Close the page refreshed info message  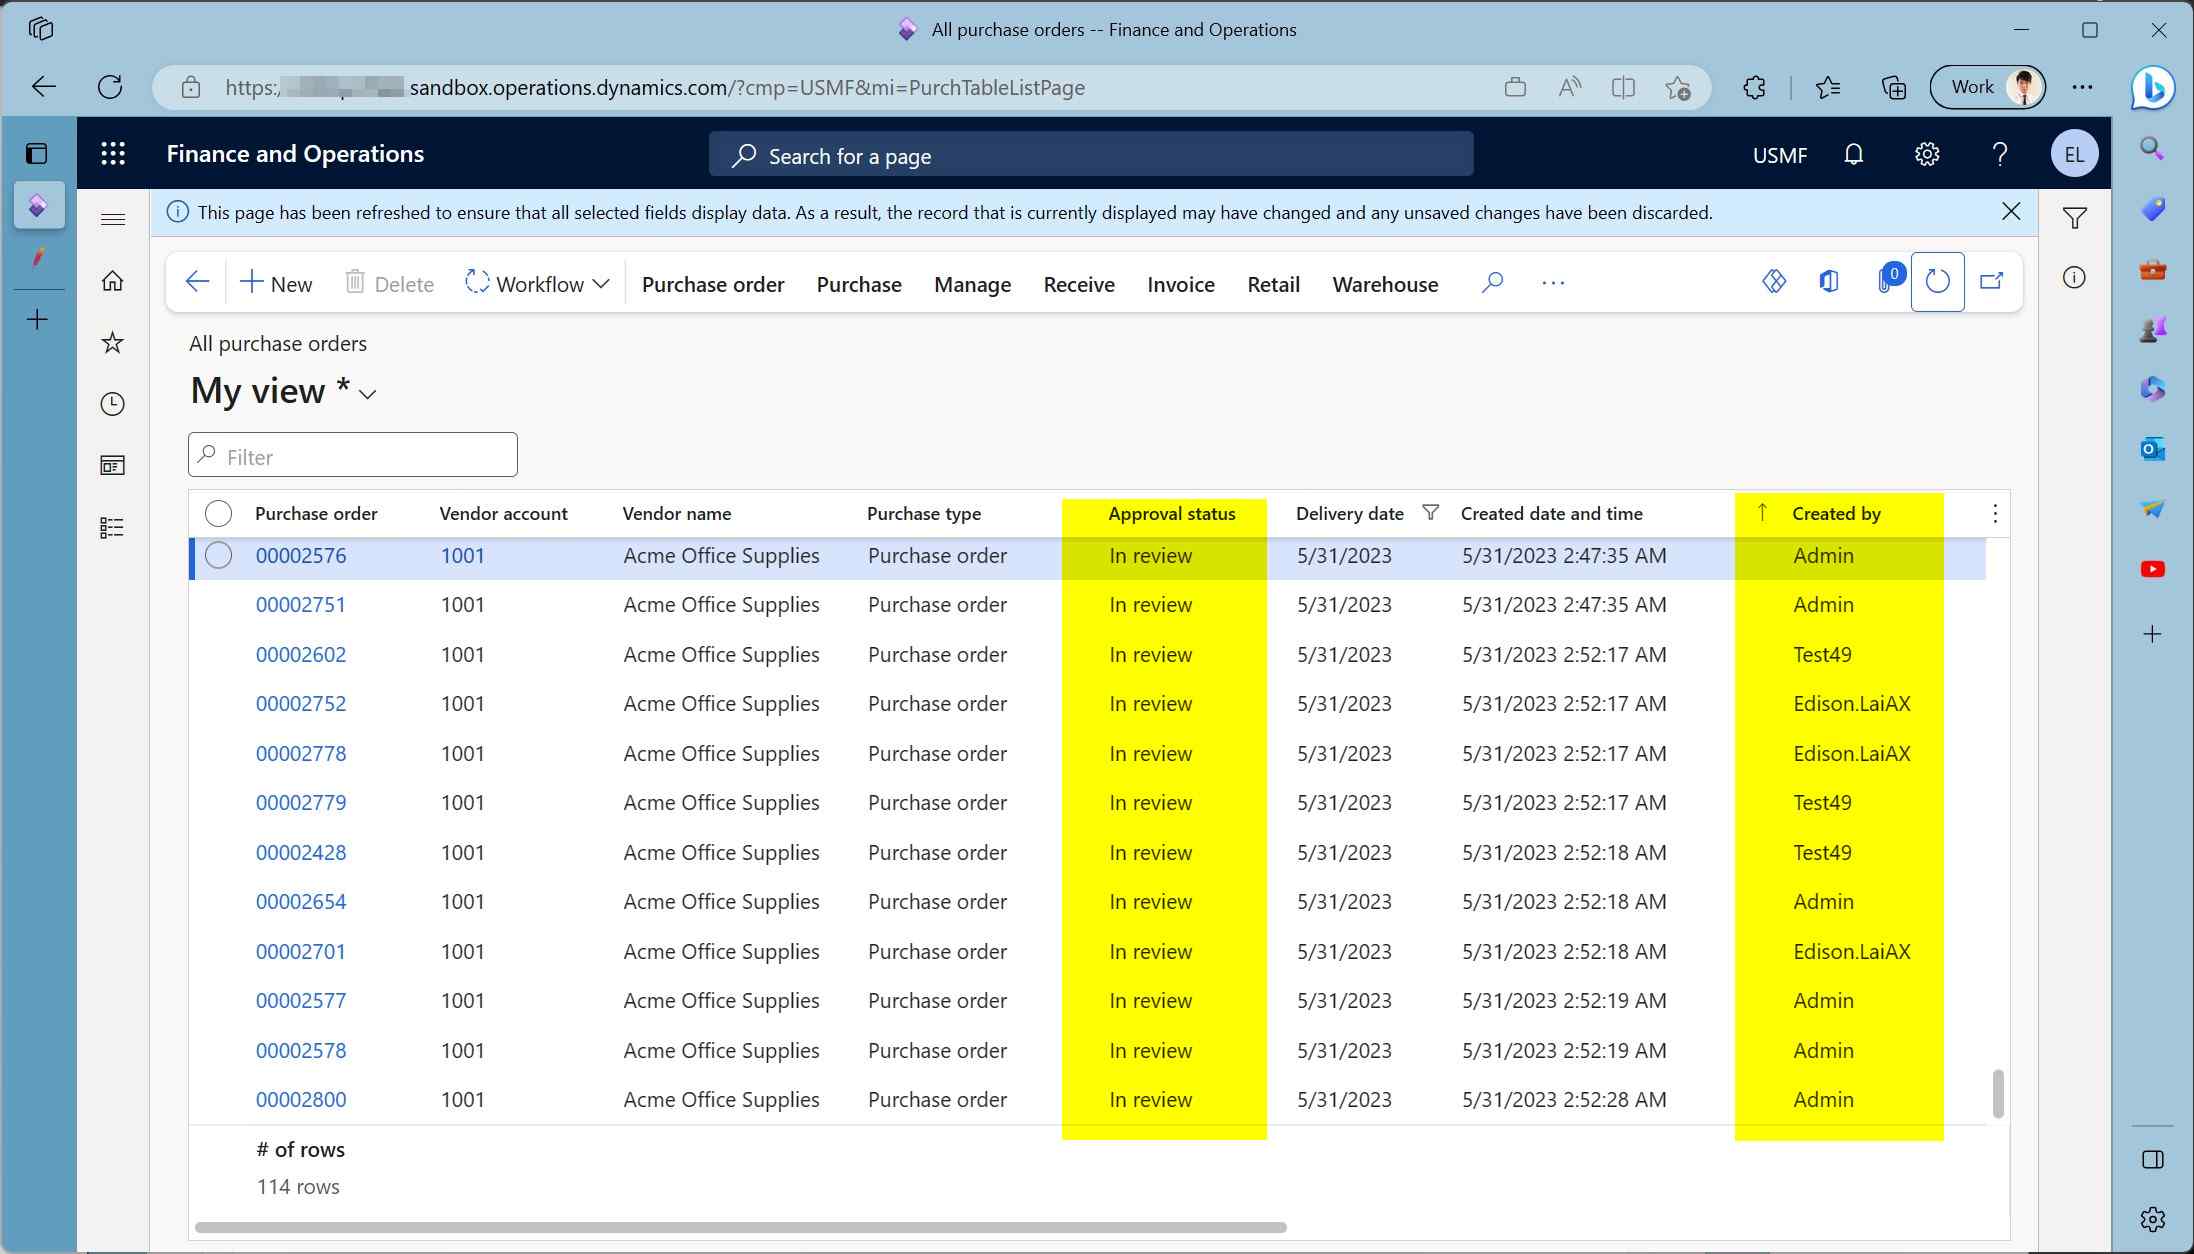[x=2011, y=212]
